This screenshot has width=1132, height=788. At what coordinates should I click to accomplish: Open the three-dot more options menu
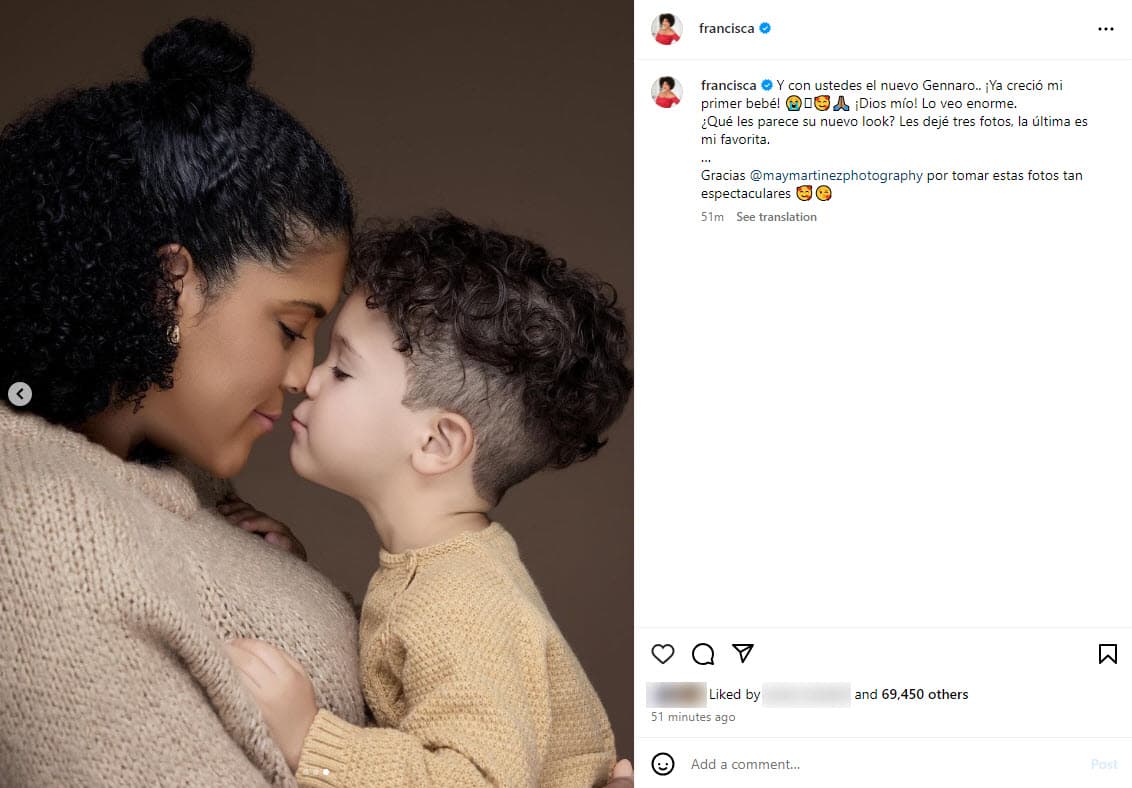pos(1105,29)
